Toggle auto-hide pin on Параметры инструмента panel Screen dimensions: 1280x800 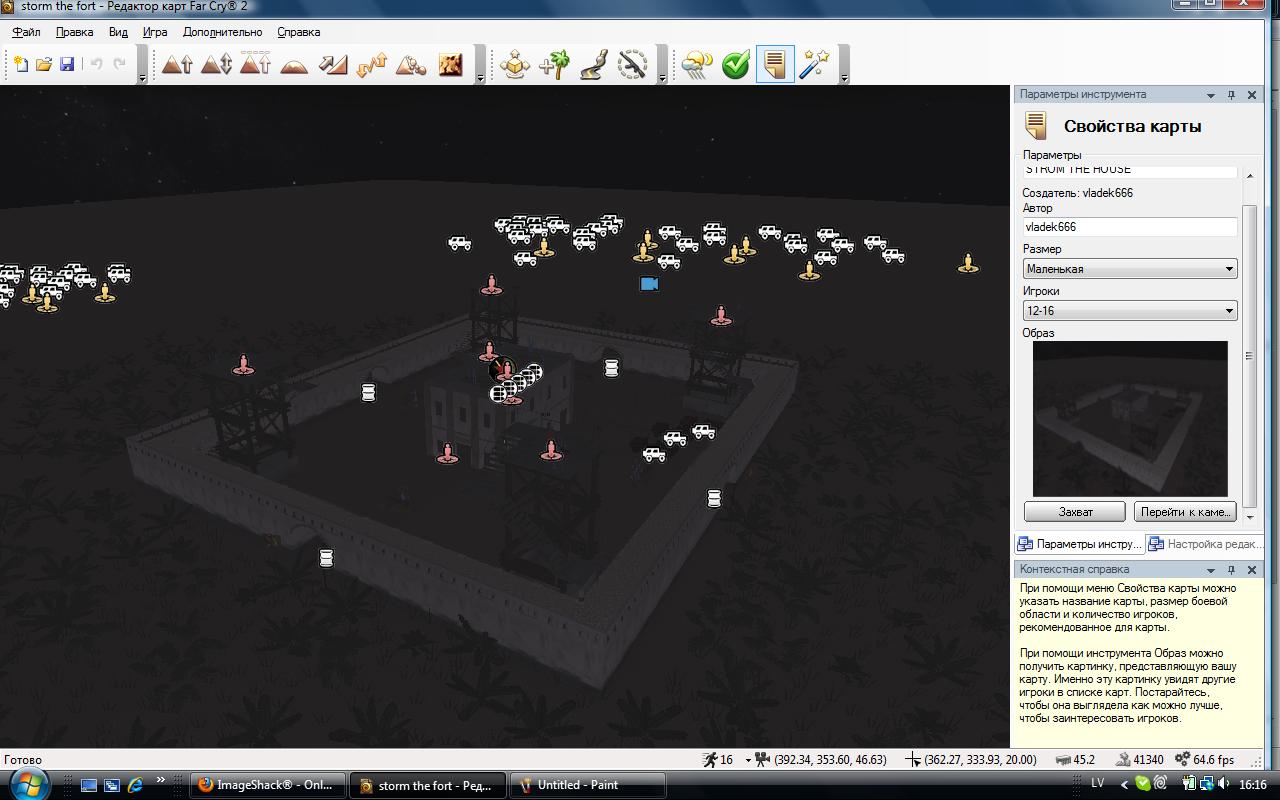pyautogui.click(x=1231, y=95)
